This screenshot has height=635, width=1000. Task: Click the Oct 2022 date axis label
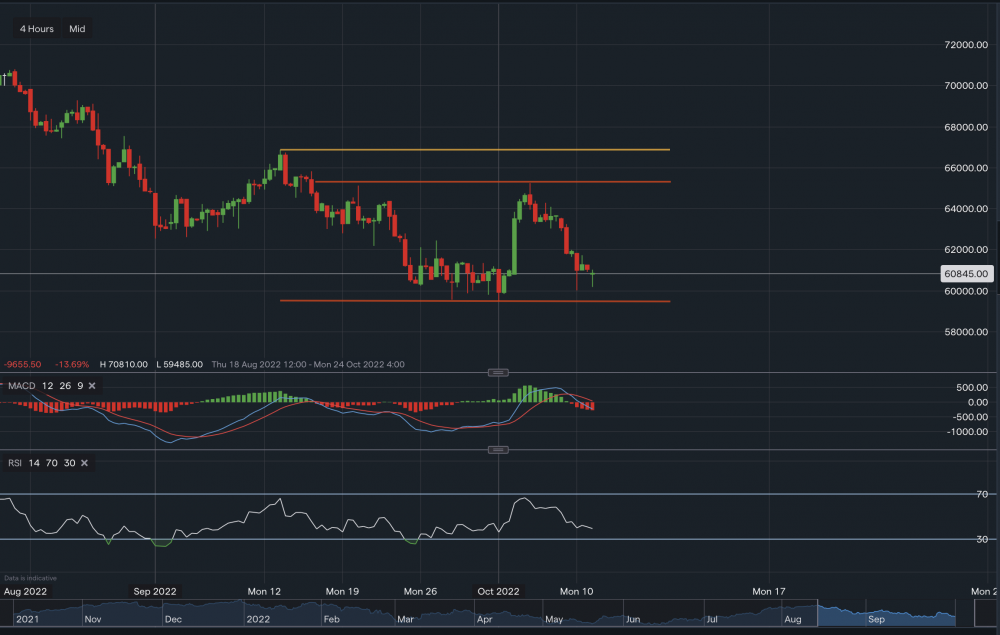[497, 591]
